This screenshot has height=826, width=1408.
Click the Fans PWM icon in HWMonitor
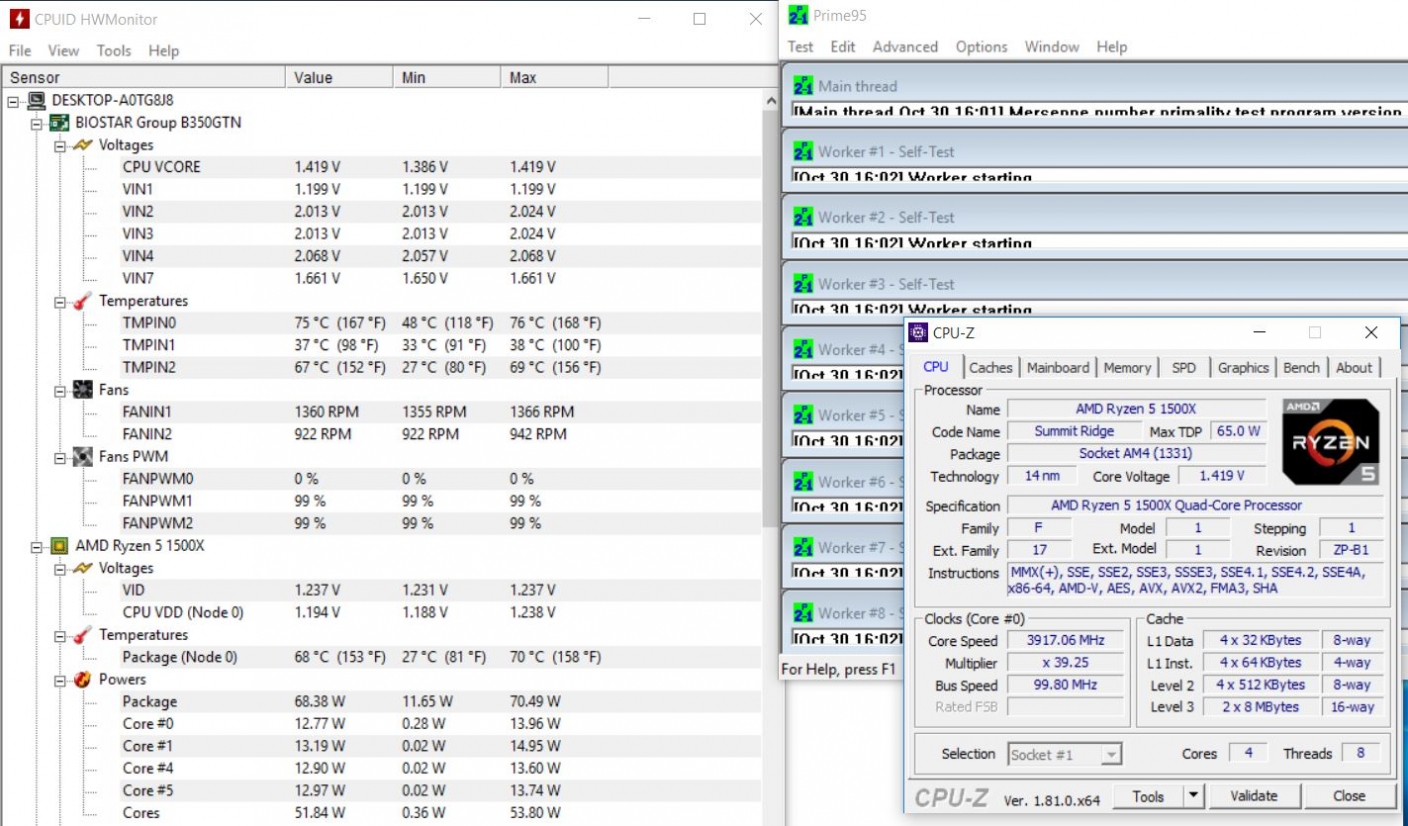click(84, 456)
